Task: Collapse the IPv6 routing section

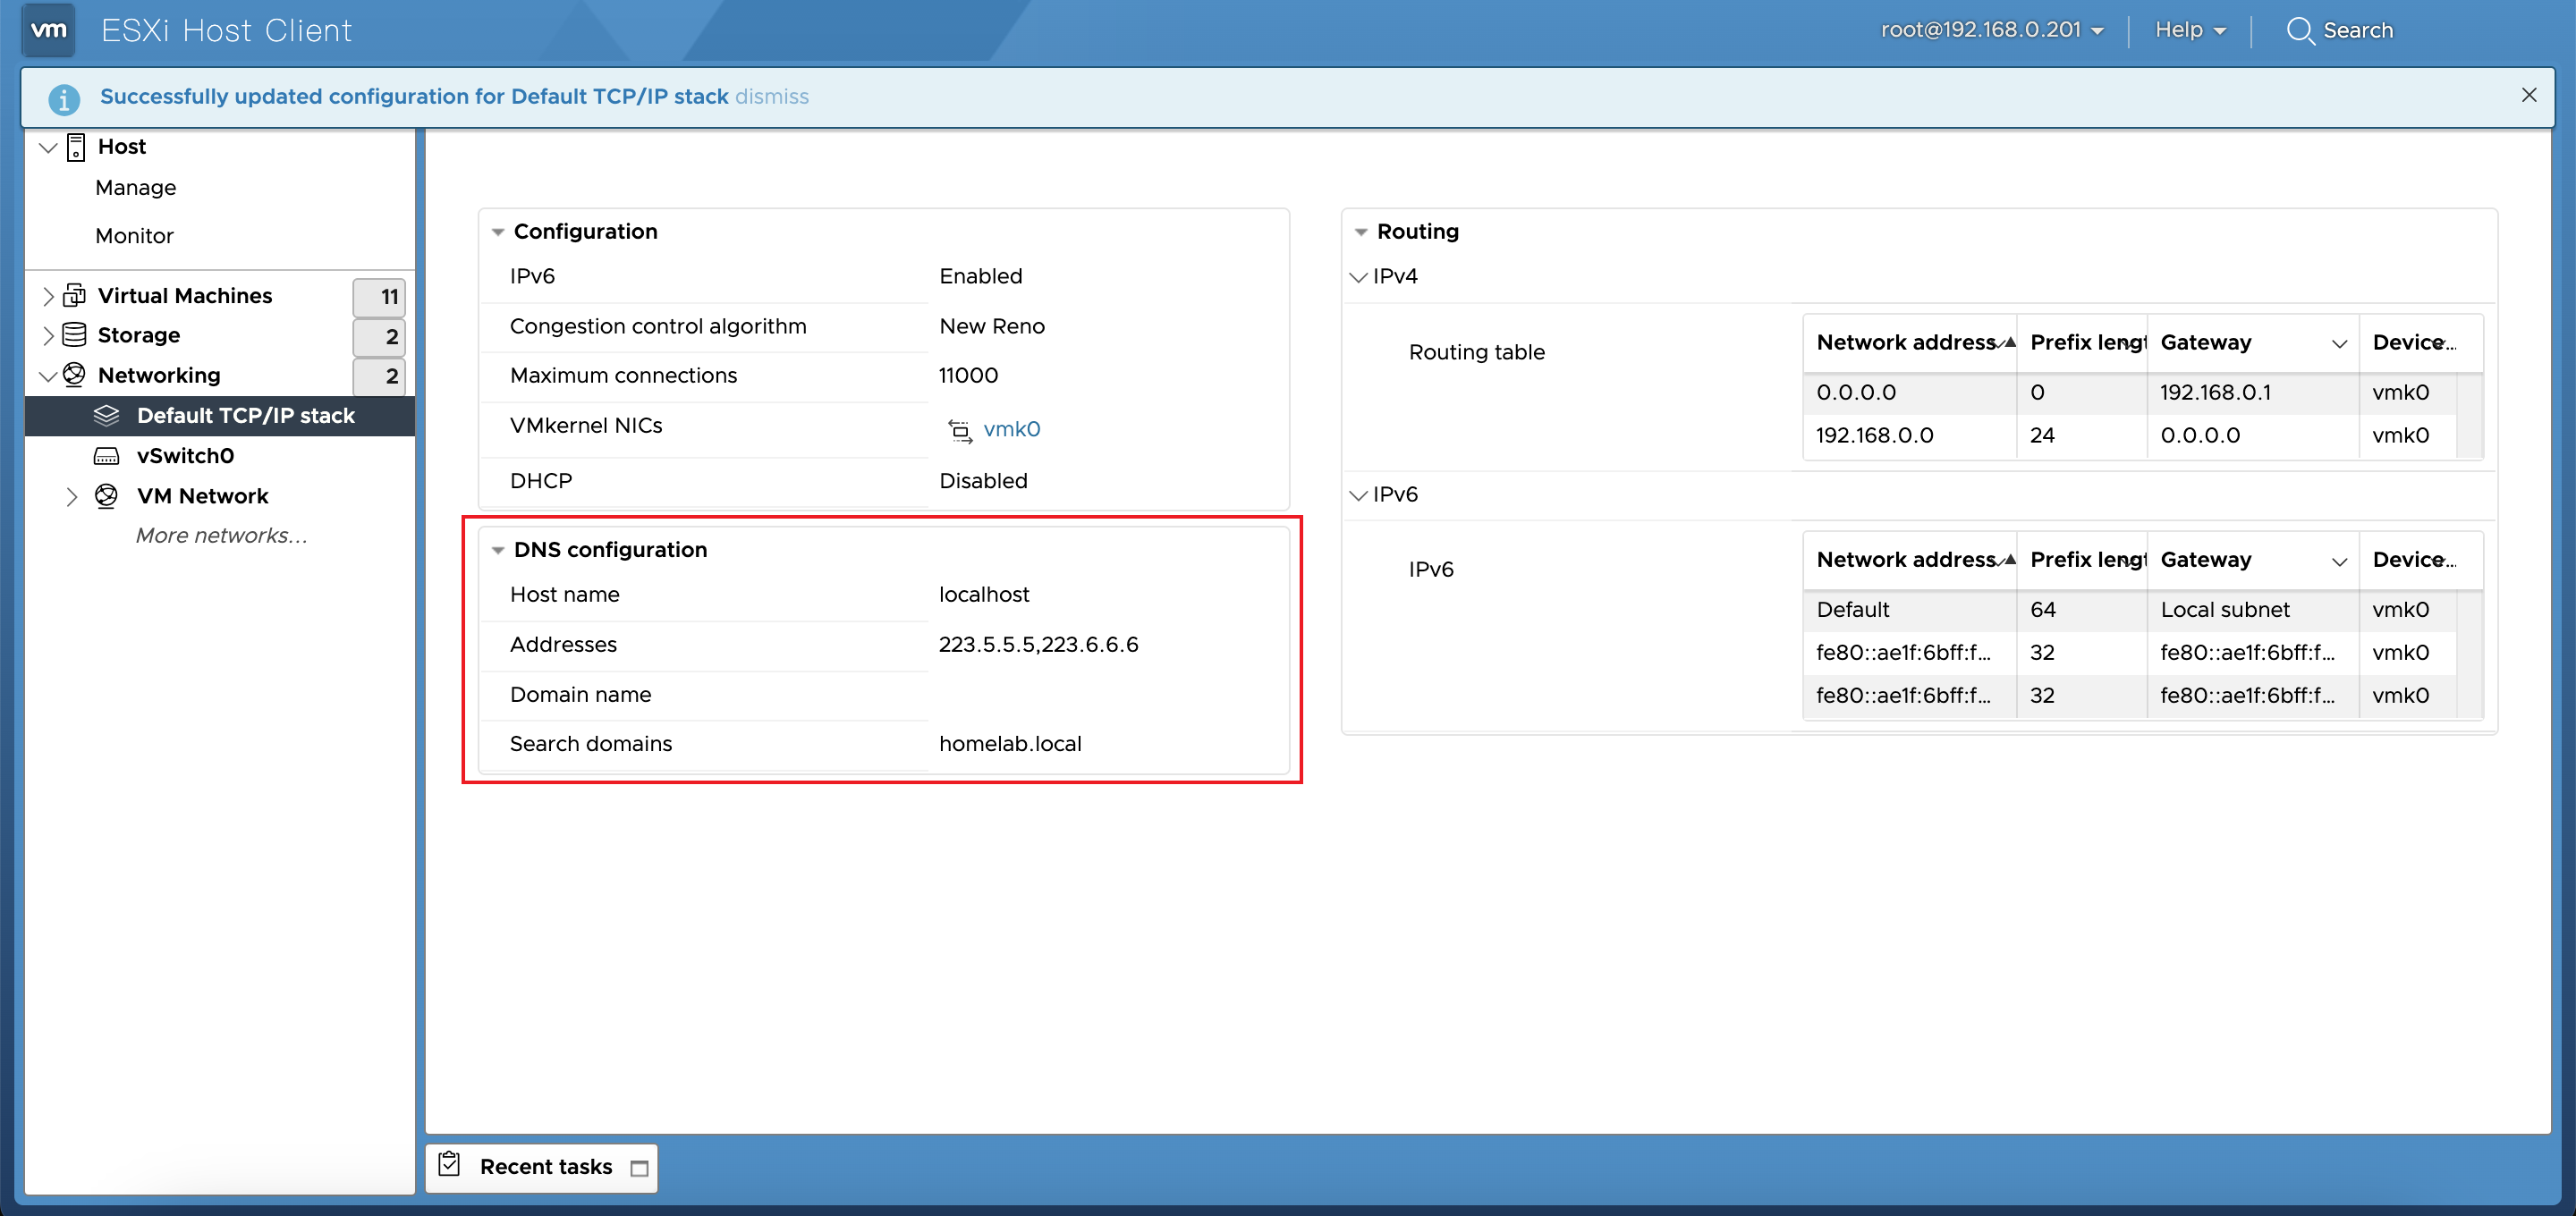Action: coord(1358,495)
